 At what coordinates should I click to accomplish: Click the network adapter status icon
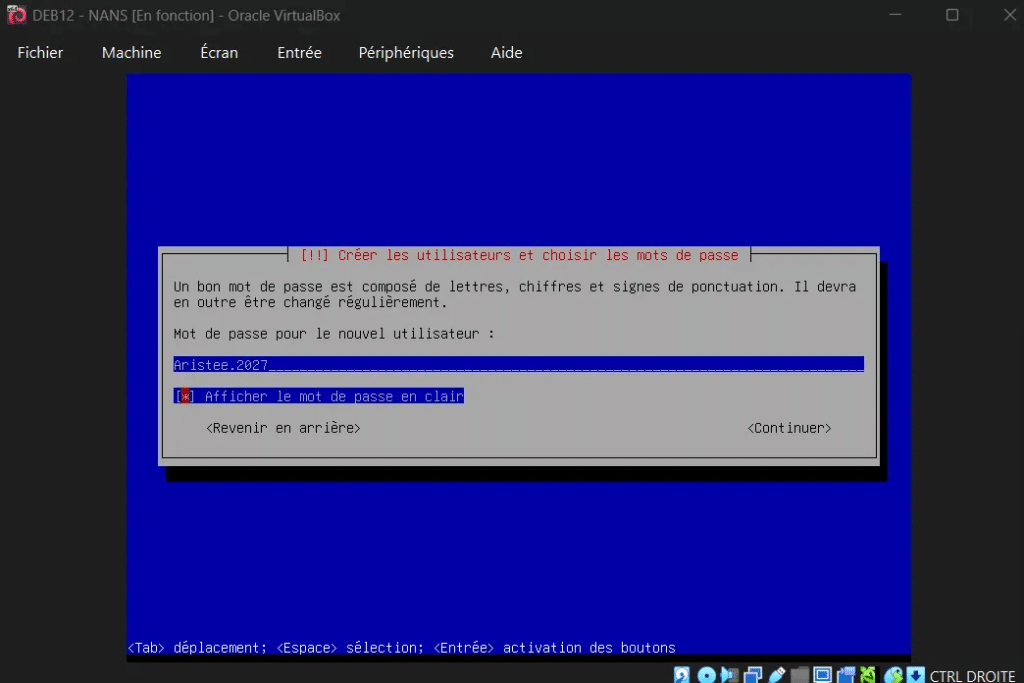point(753,675)
